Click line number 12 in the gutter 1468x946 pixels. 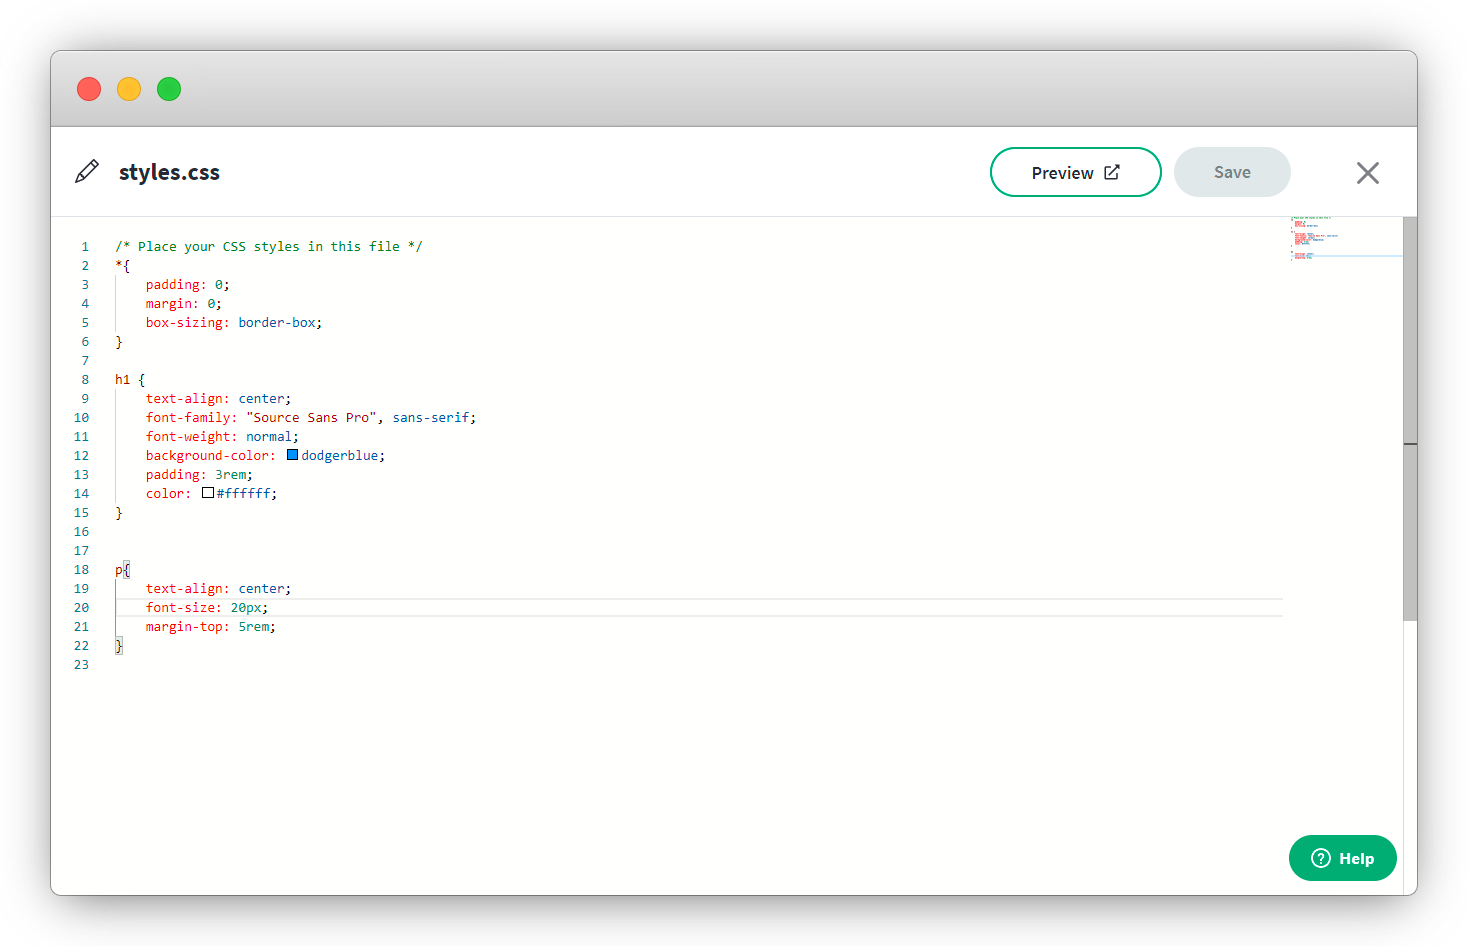pyautogui.click(x=81, y=455)
